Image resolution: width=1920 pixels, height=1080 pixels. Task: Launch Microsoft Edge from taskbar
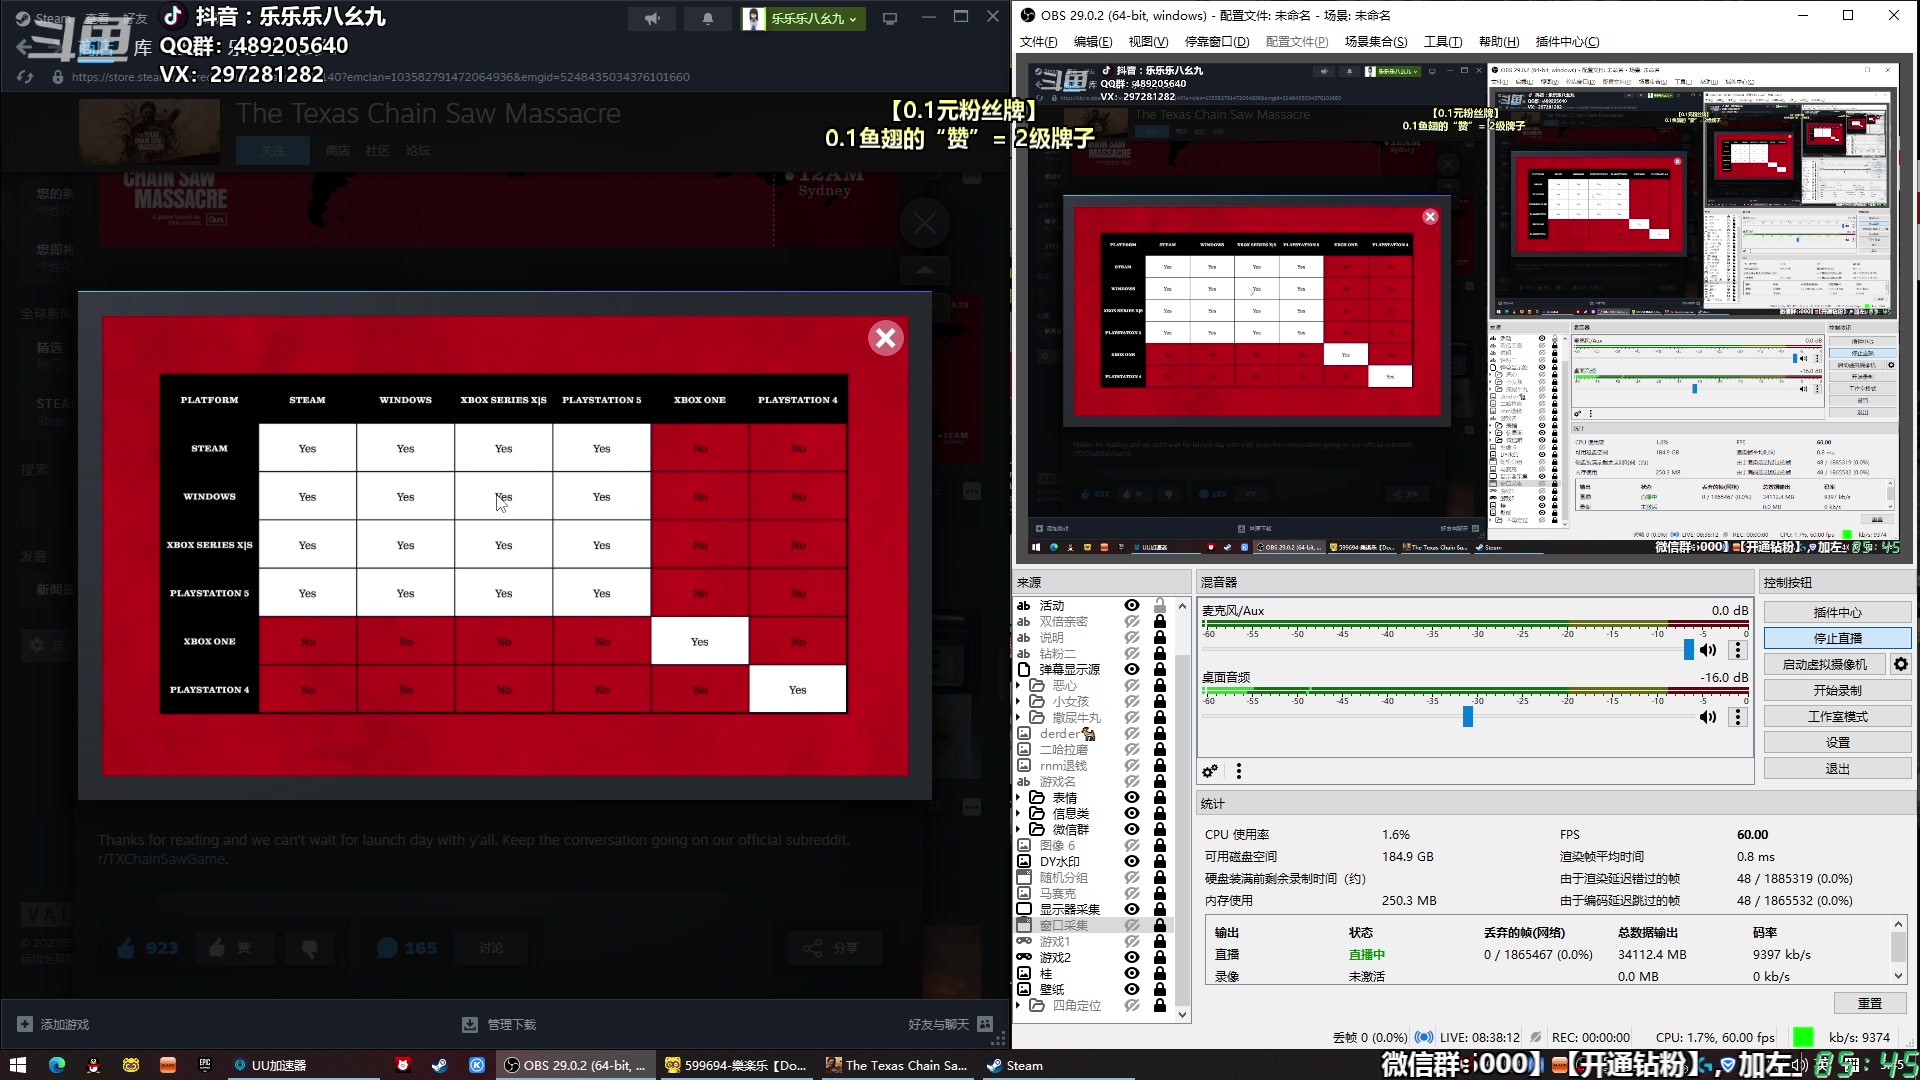click(57, 1065)
